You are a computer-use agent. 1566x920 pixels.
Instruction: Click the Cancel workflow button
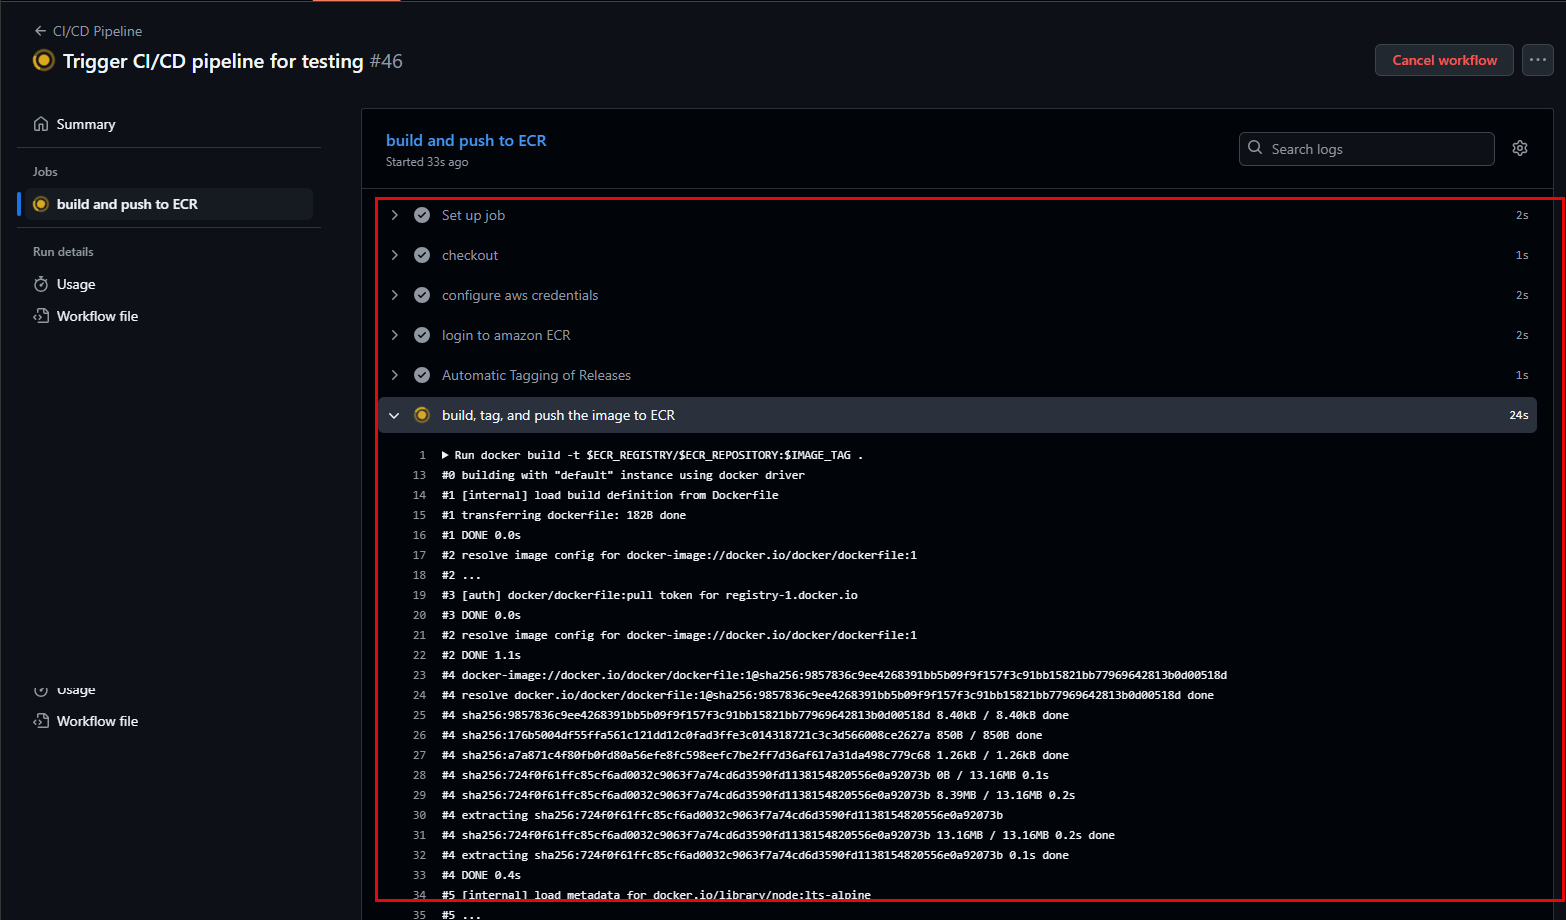[x=1443, y=60]
